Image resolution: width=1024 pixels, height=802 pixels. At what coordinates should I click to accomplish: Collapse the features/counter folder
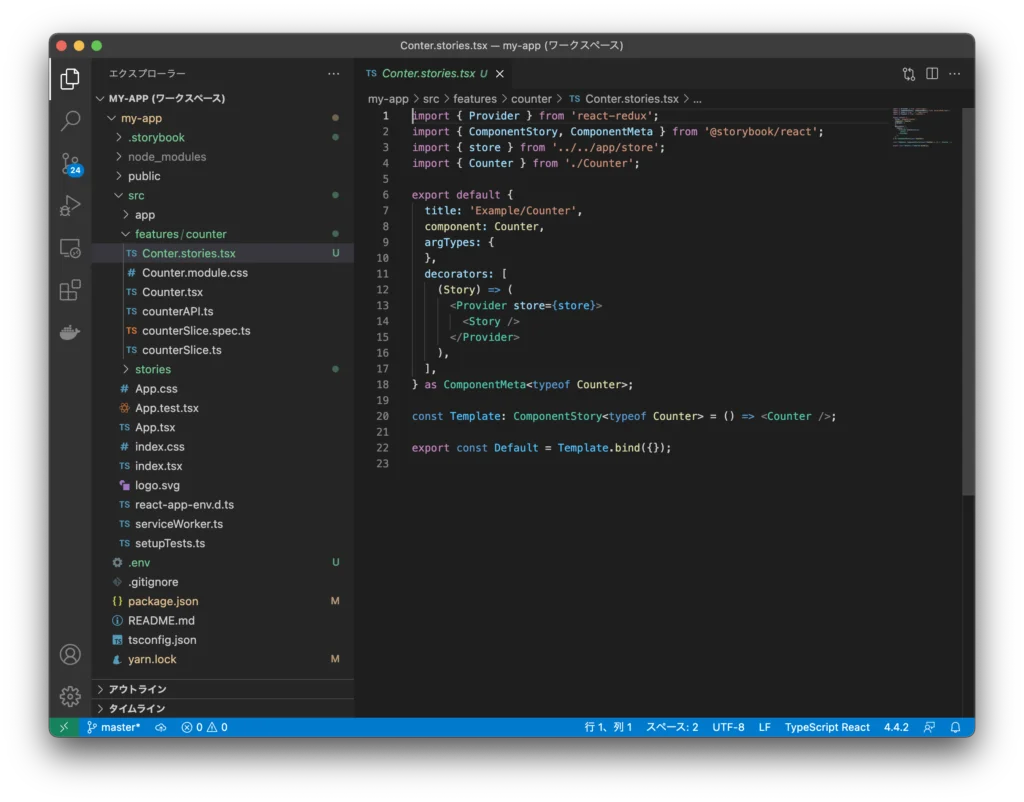coord(180,234)
